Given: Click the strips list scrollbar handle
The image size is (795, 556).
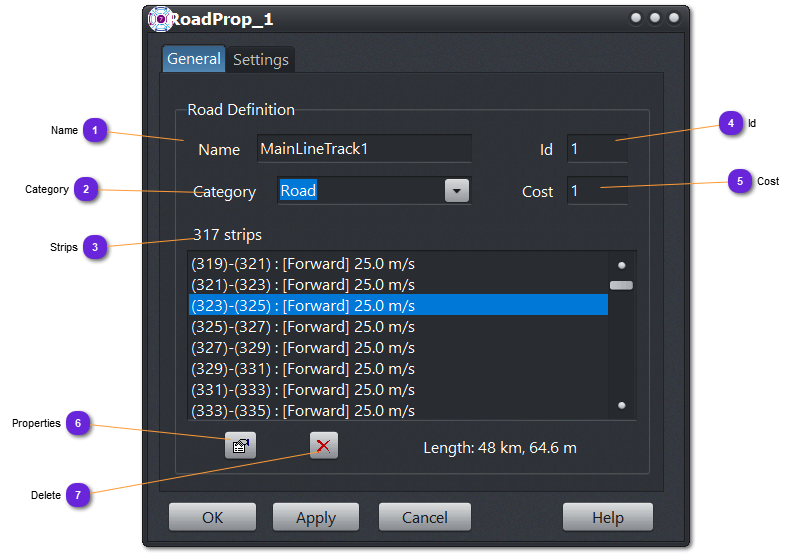Looking at the screenshot, I should coord(621,285).
